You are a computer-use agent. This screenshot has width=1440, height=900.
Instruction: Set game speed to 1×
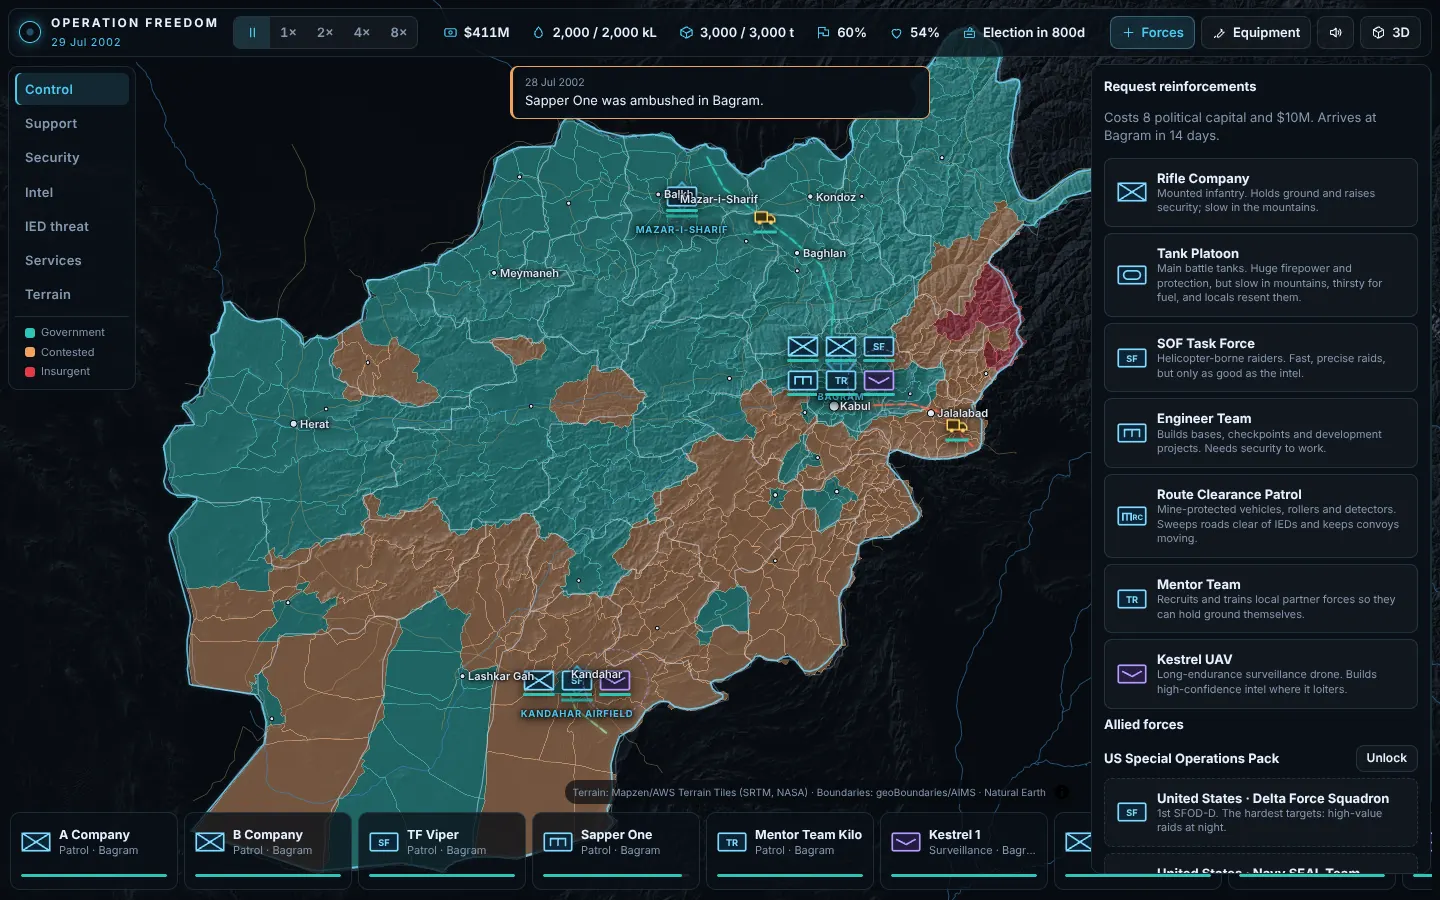click(288, 32)
